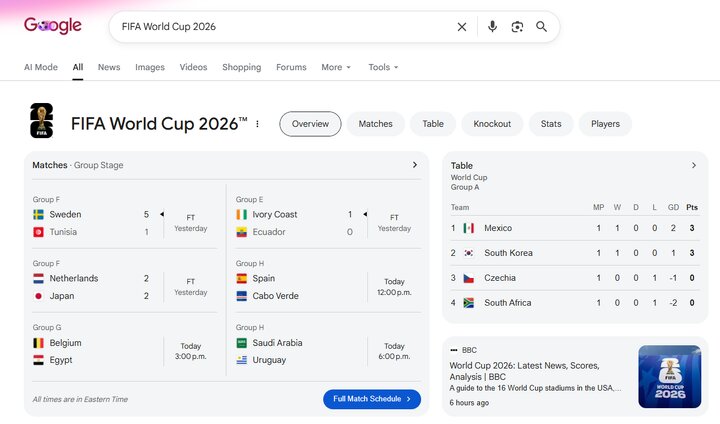720x424 pixels.
Task: Click the FIFA World Cup trophy logo
Action: pos(41,121)
